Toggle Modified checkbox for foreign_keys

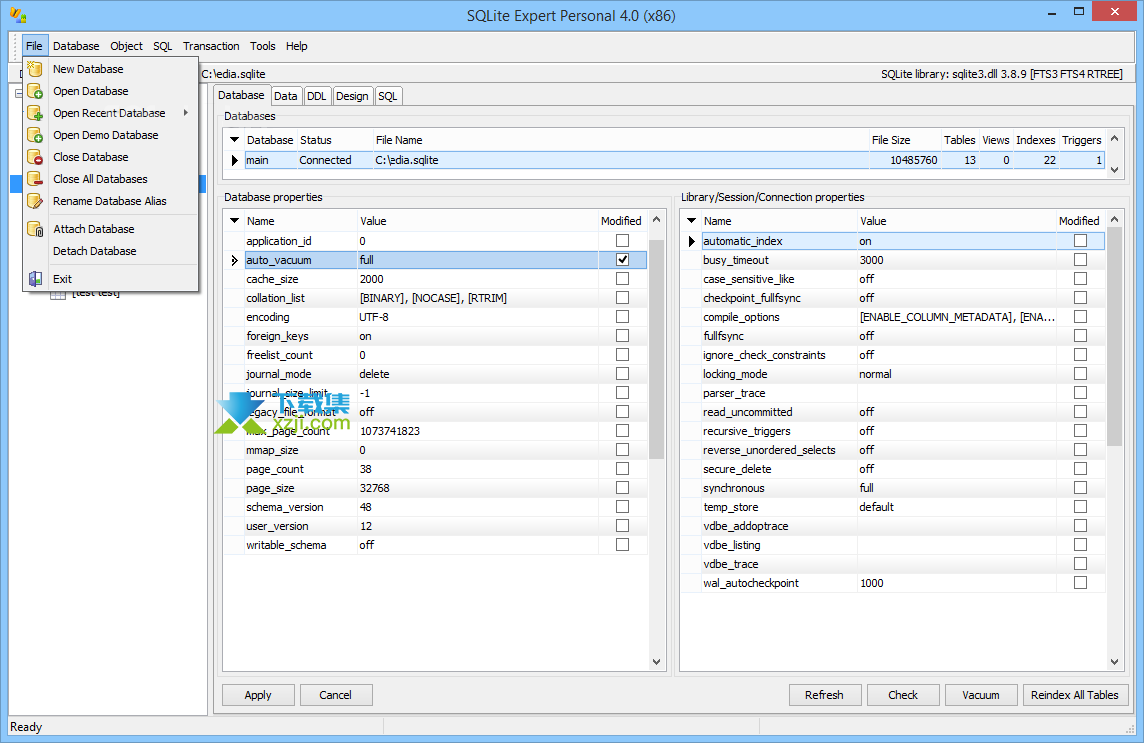(622, 336)
